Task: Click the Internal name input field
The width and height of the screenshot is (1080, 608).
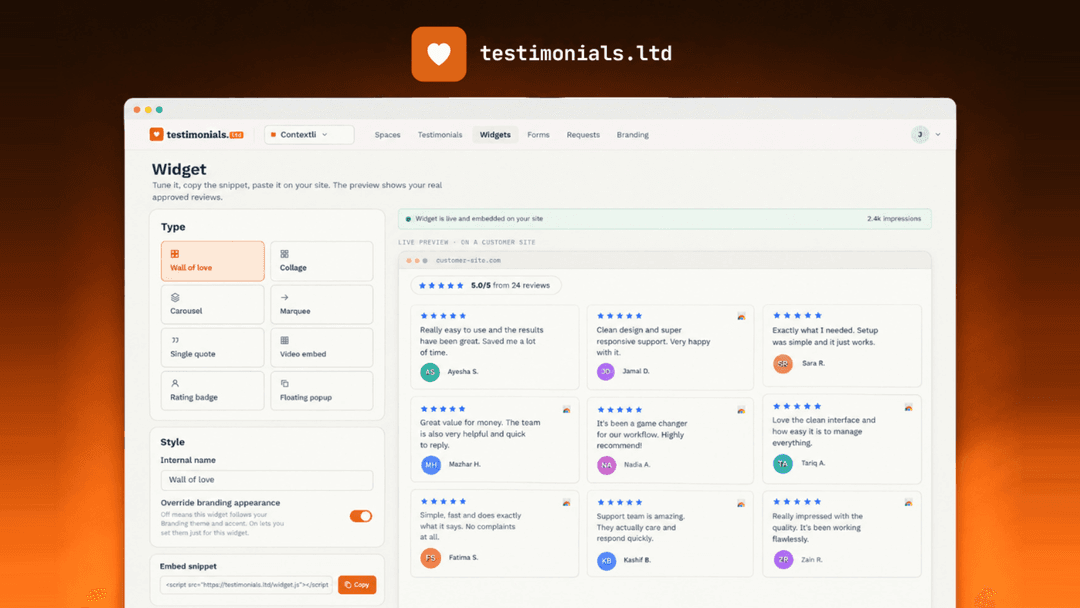Action: tap(267, 480)
